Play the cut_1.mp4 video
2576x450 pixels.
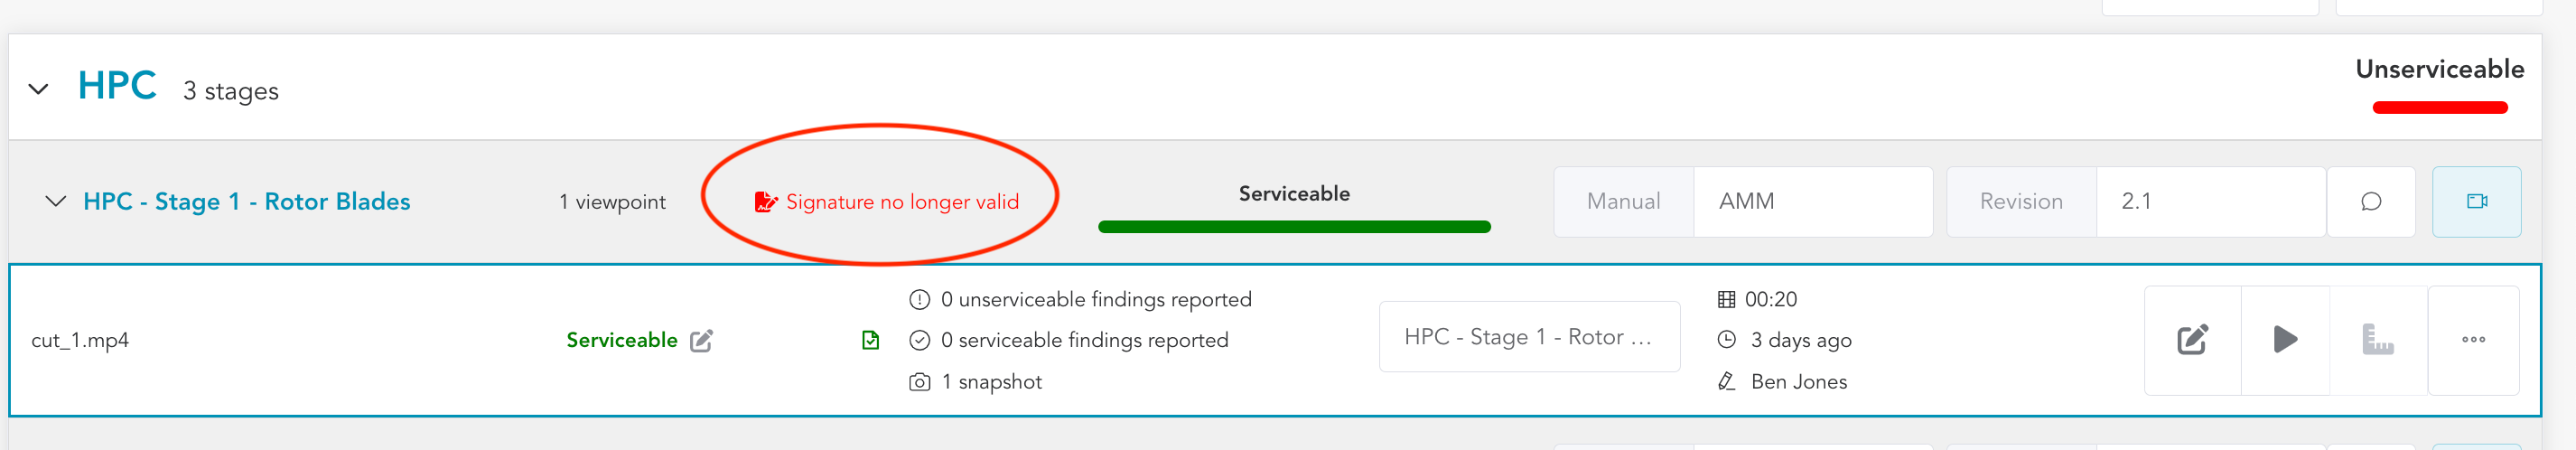point(2285,340)
